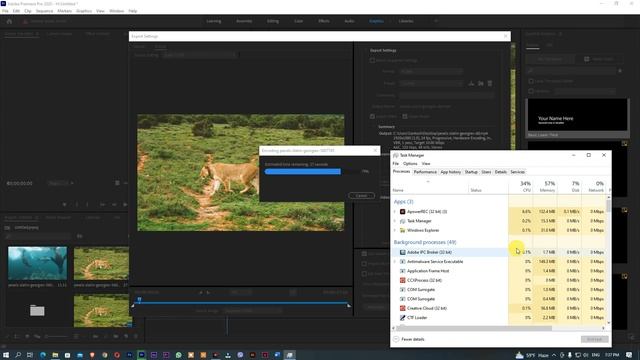Switch to the Effects workspace

pos(324,21)
